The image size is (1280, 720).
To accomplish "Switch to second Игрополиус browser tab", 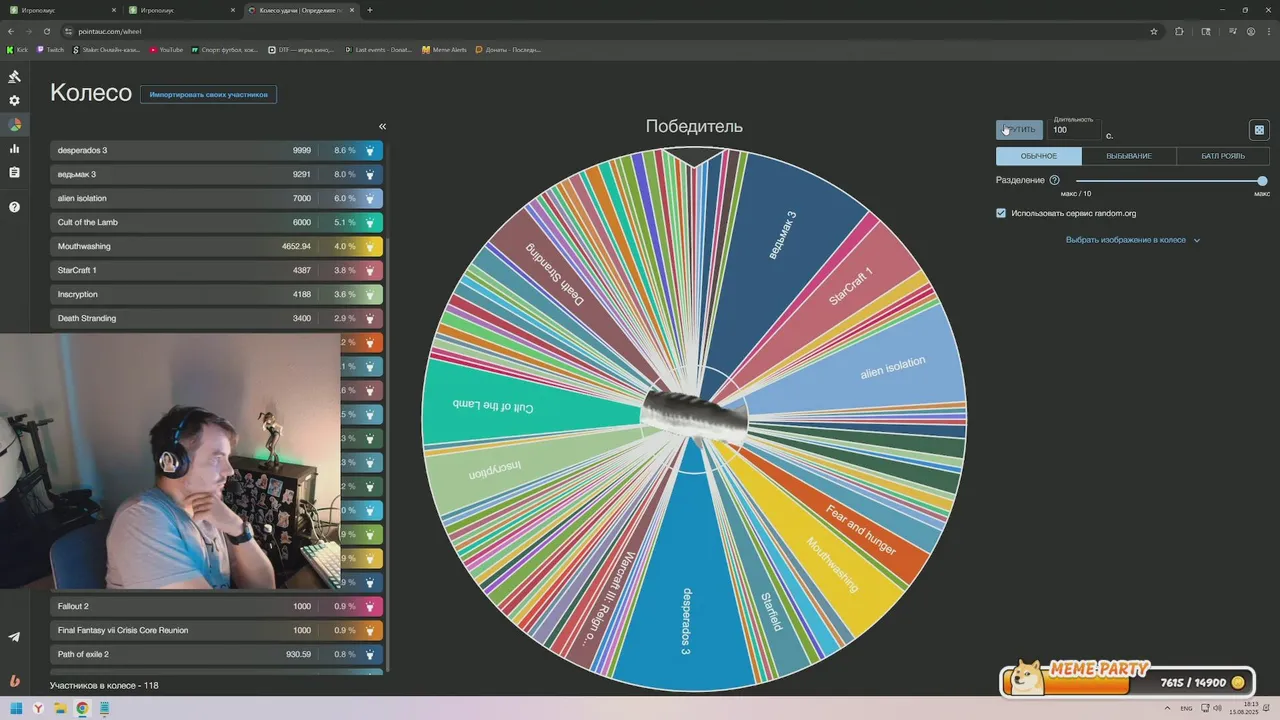I will point(182,10).
